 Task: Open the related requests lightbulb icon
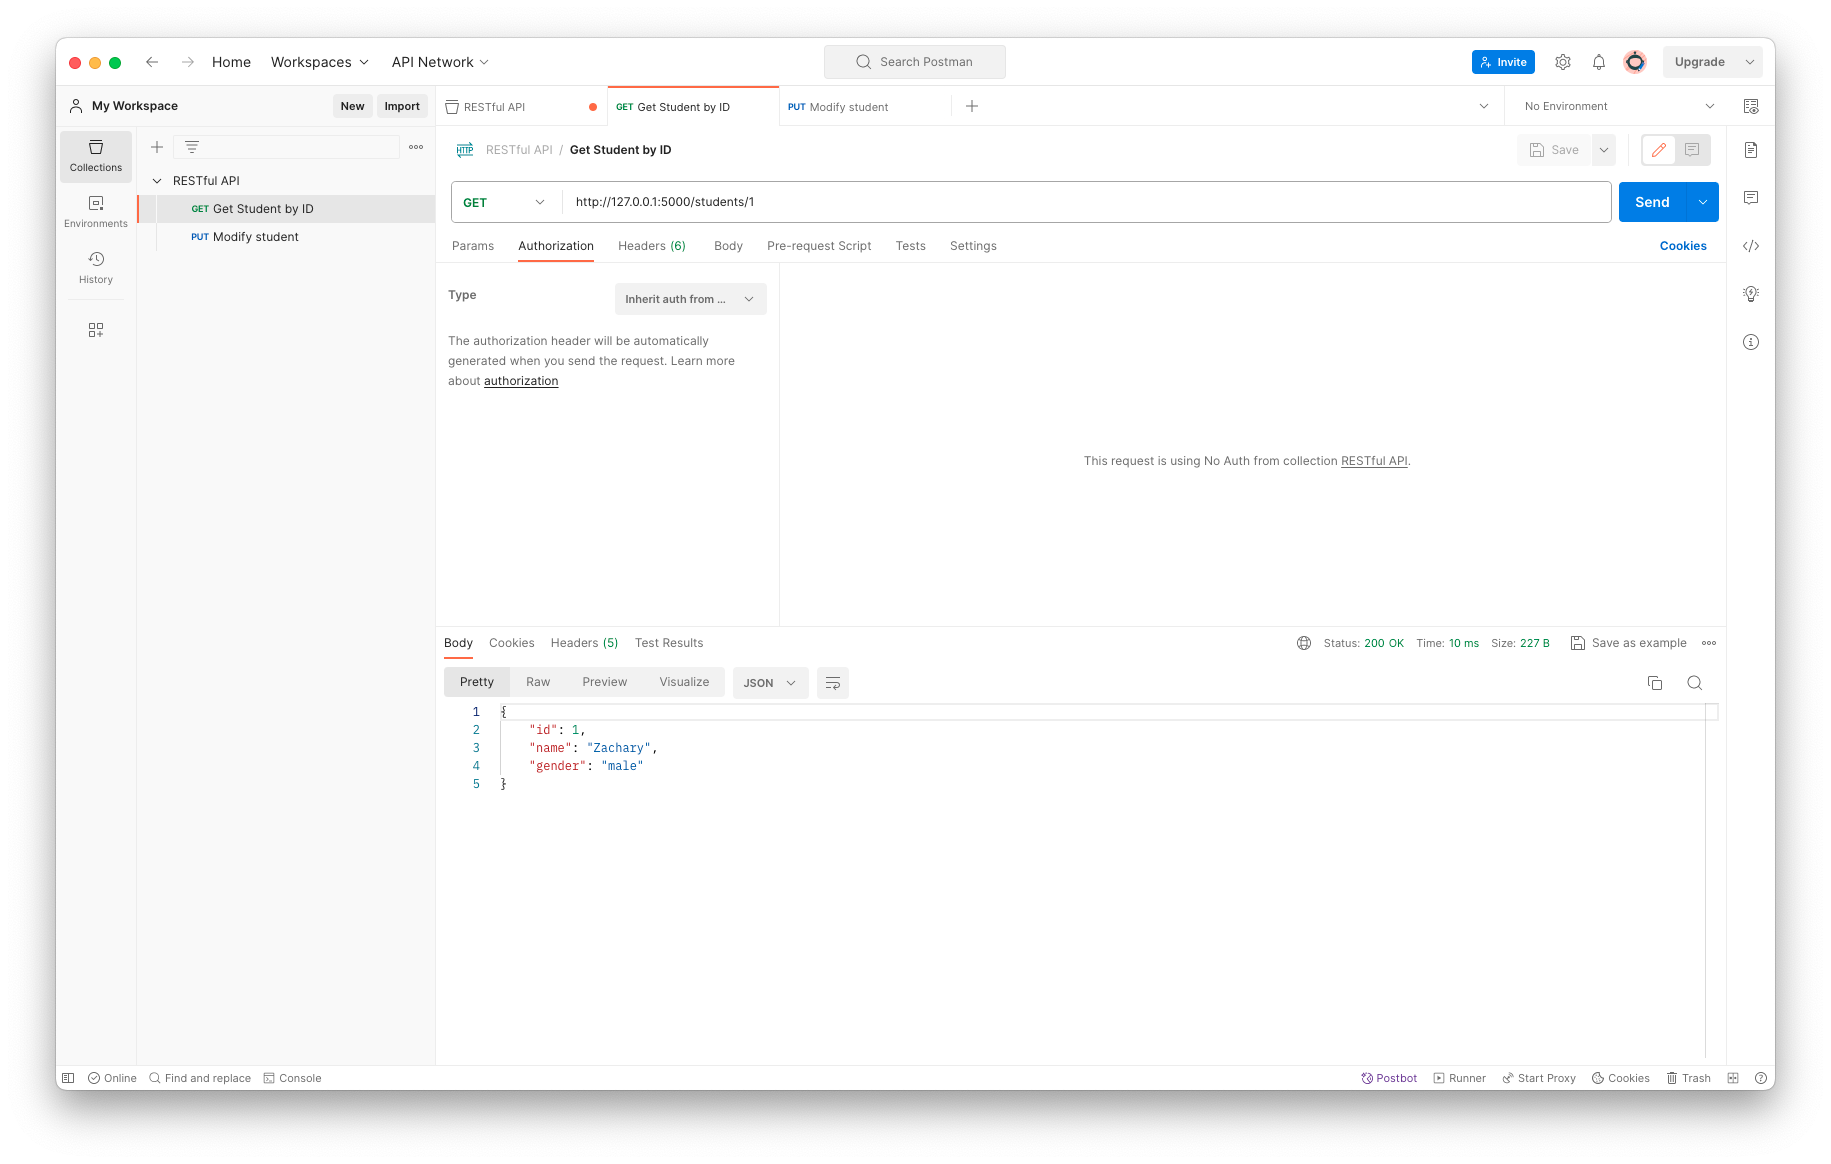click(x=1751, y=294)
